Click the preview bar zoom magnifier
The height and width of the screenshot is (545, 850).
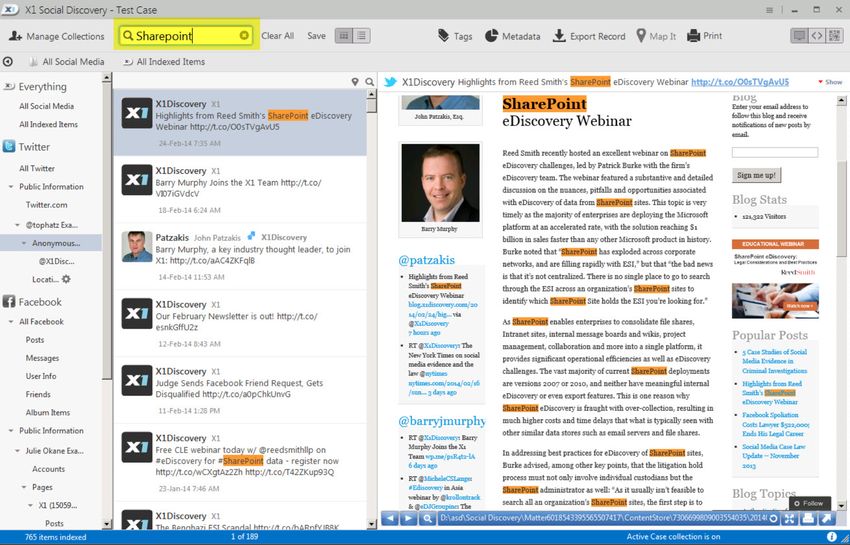[428, 518]
